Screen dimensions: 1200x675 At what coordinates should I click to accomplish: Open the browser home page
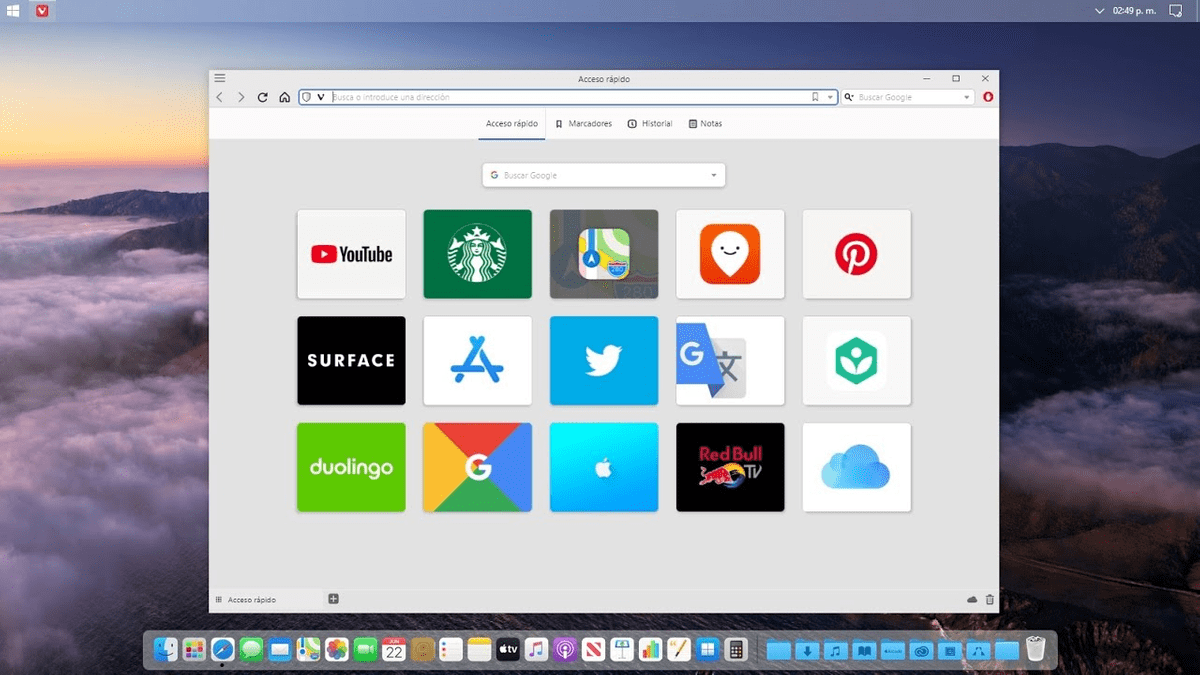284,97
